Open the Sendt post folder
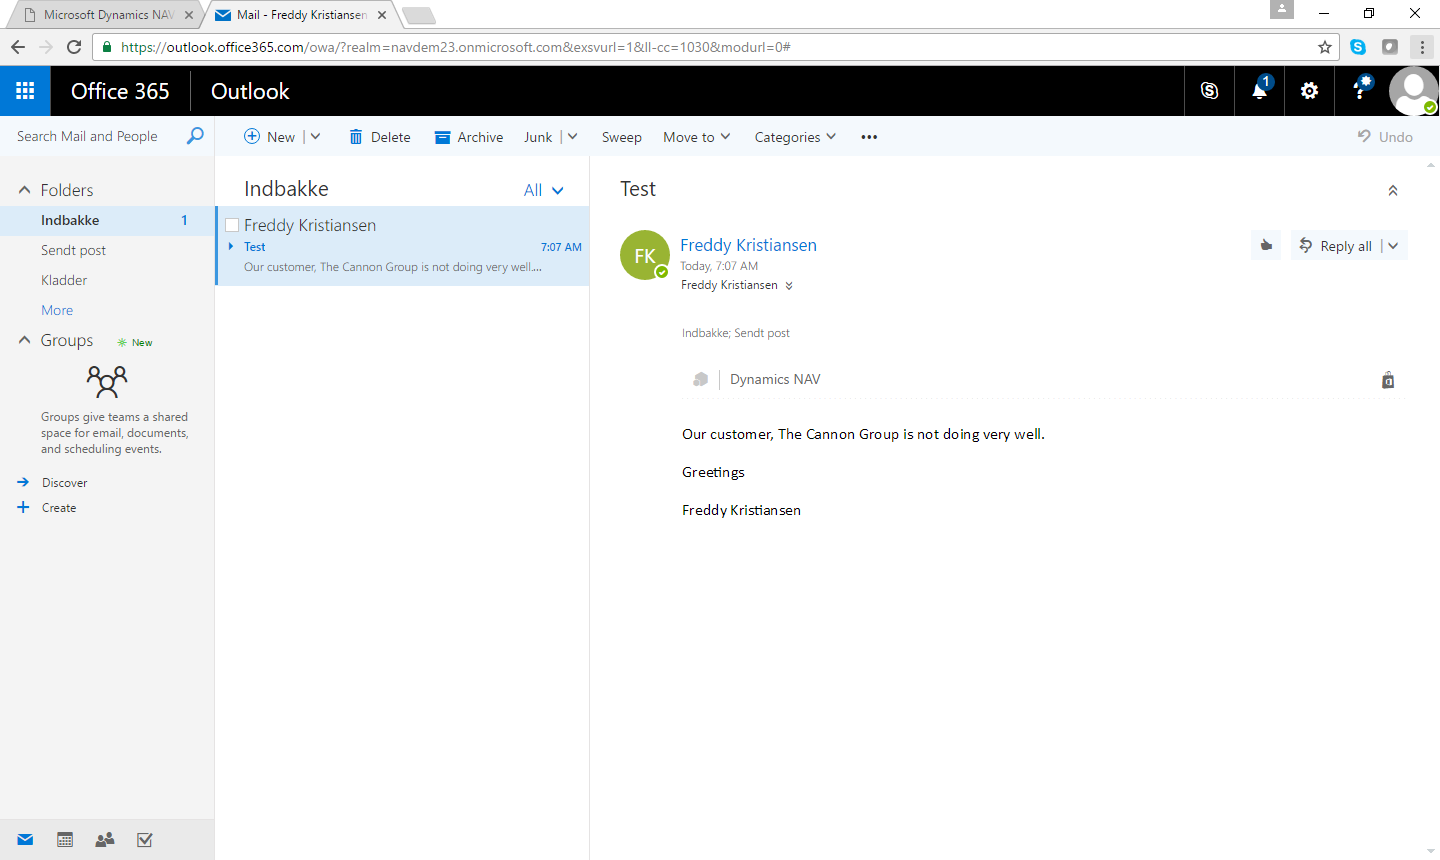The height and width of the screenshot is (860, 1440). point(73,250)
